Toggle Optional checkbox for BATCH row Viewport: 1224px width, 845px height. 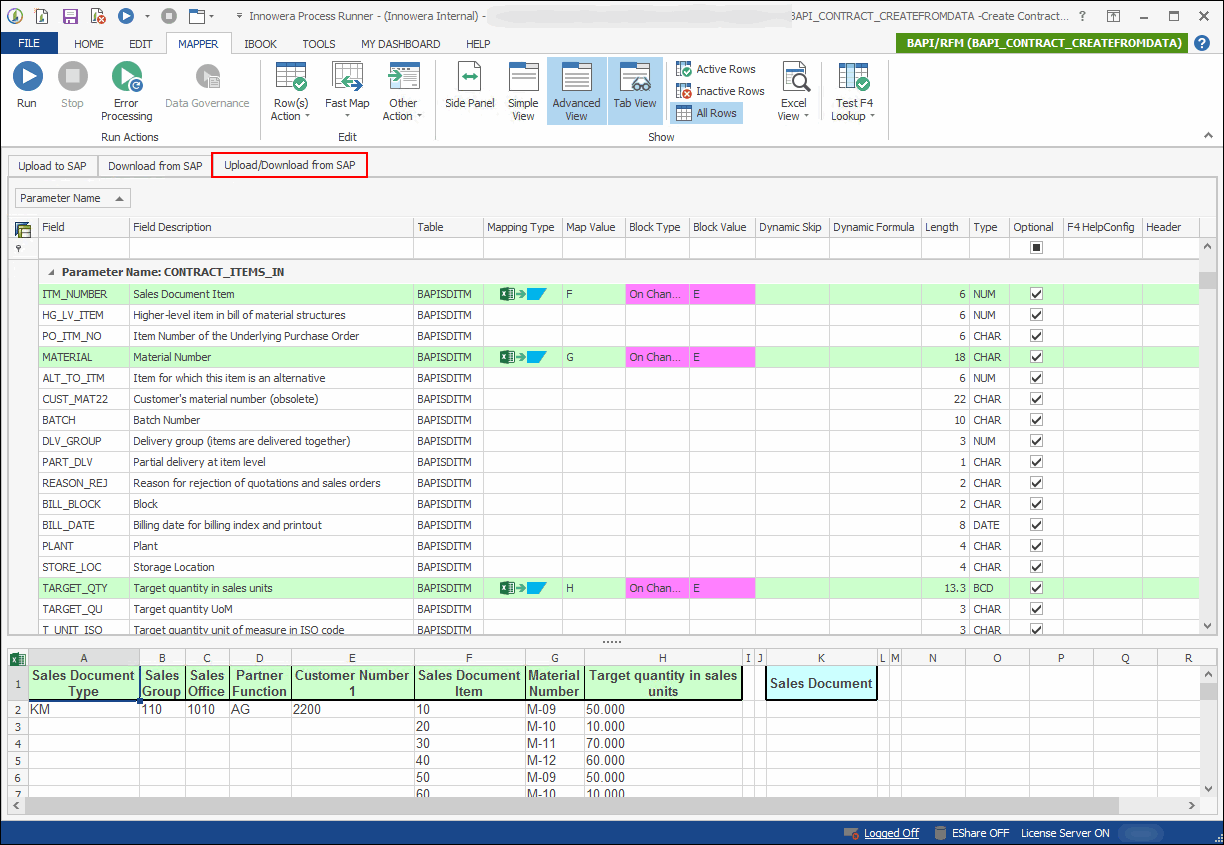[x=1036, y=420]
